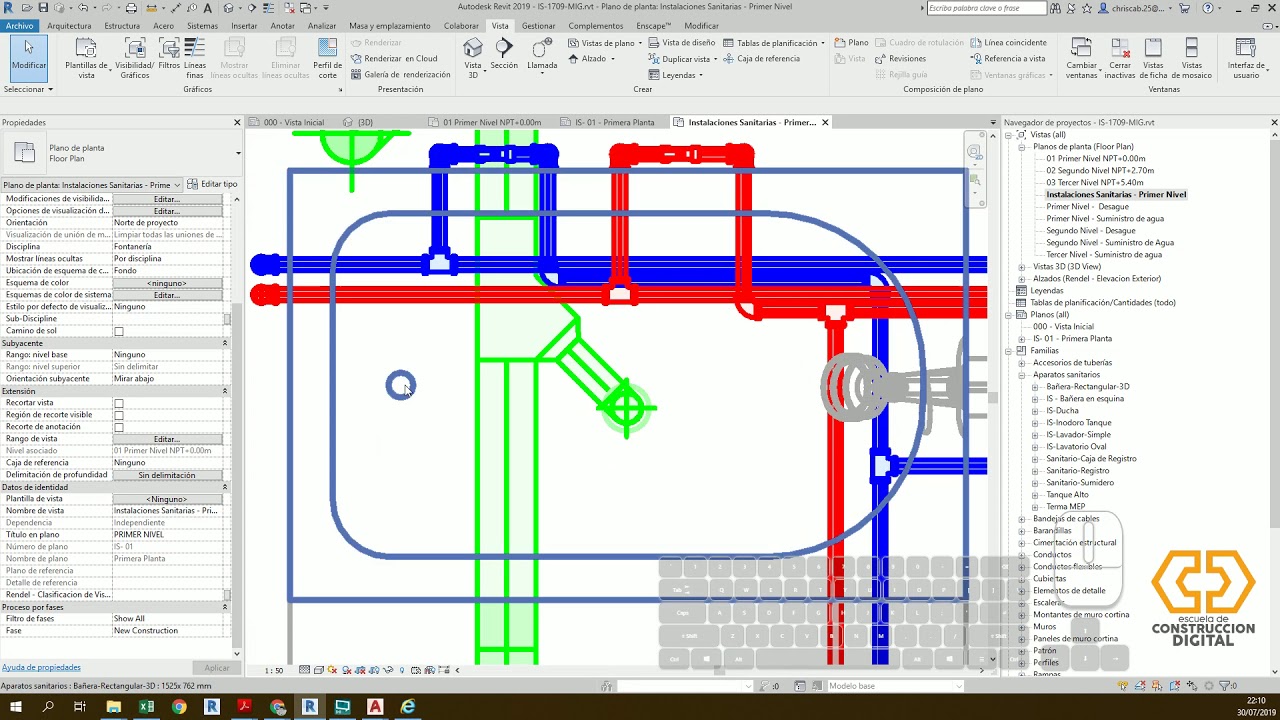The height and width of the screenshot is (720, 1280).
Task: Arrange windows with Vistas de ficha
Action: (x=1153, y=58)
